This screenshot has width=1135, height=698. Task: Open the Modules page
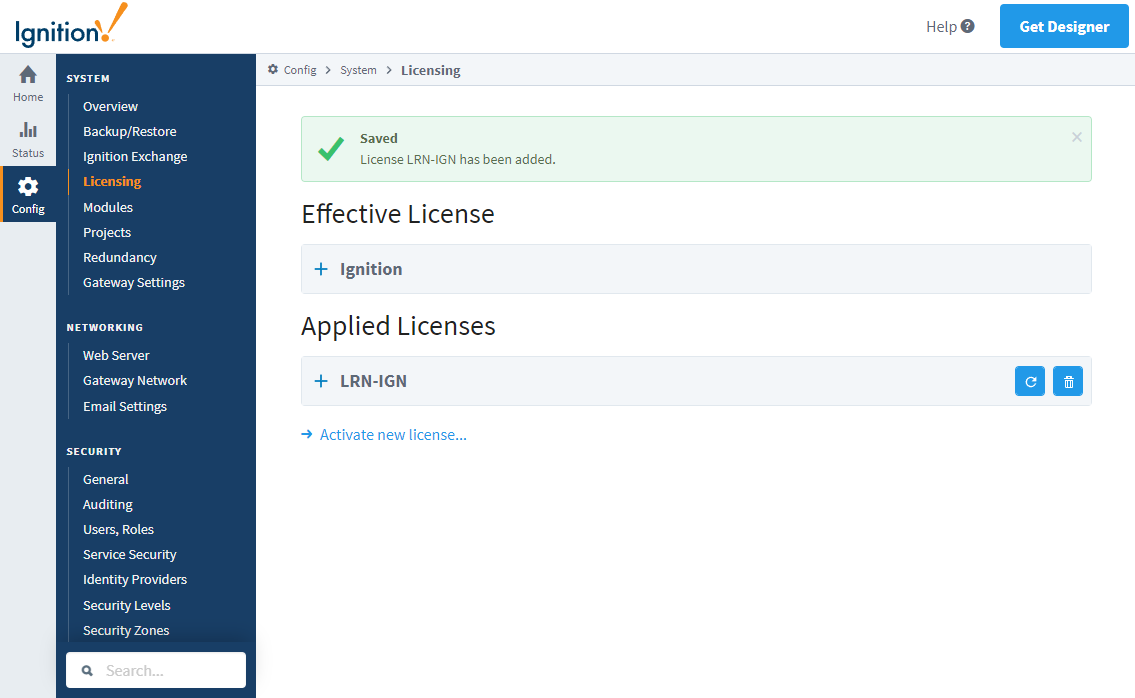pyautogui.click(x=108, y=207)
